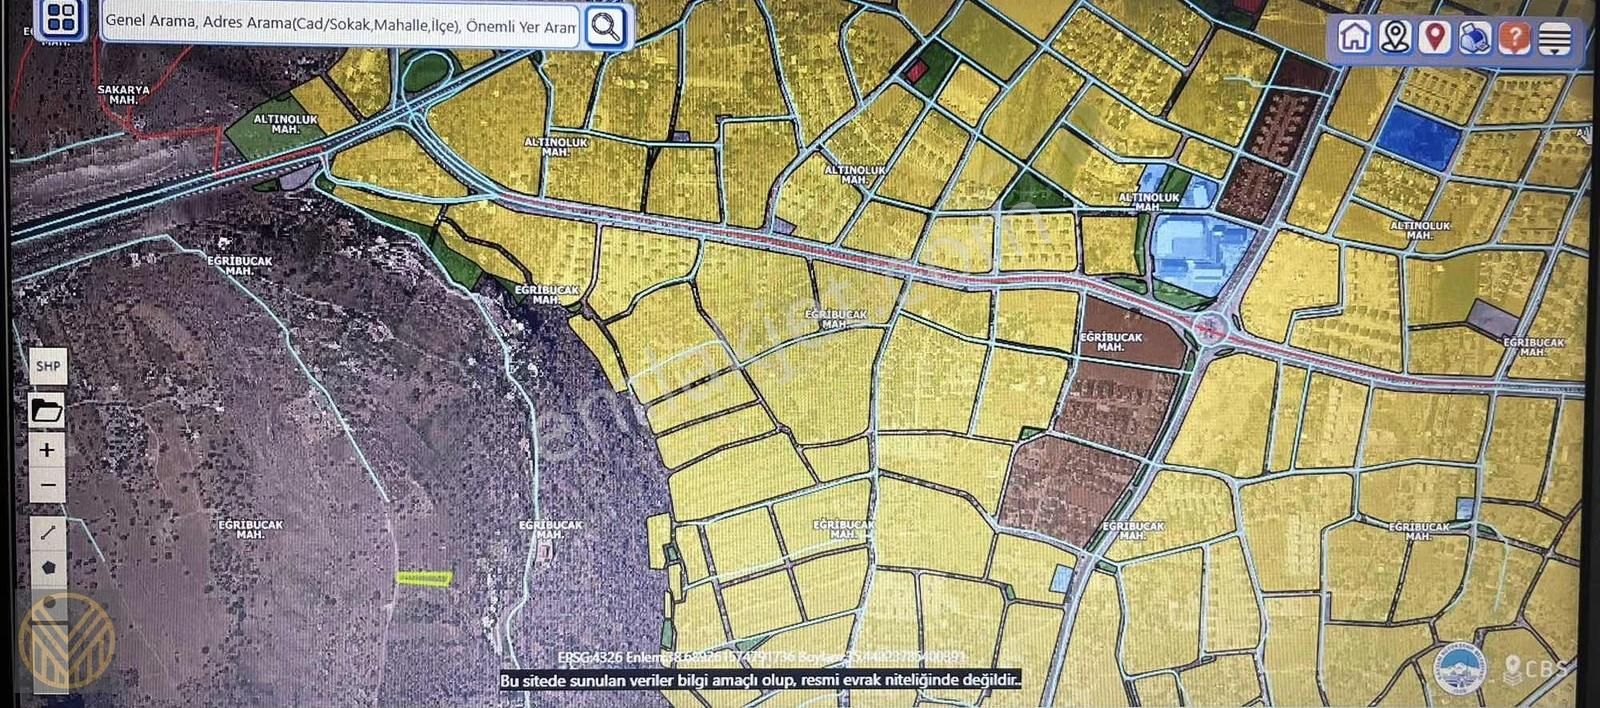This screenshot has width=1600, height=708.
Task: Click the roundabout on the main road
Action: (1211, 327)
